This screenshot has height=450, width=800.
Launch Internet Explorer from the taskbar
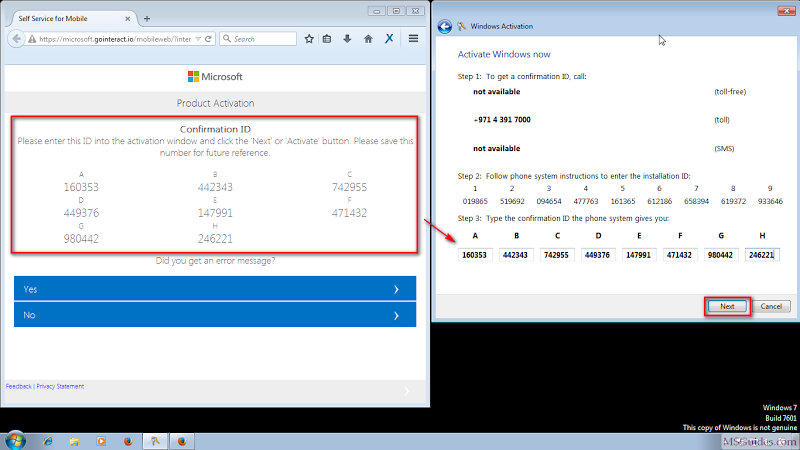point(47,441)
